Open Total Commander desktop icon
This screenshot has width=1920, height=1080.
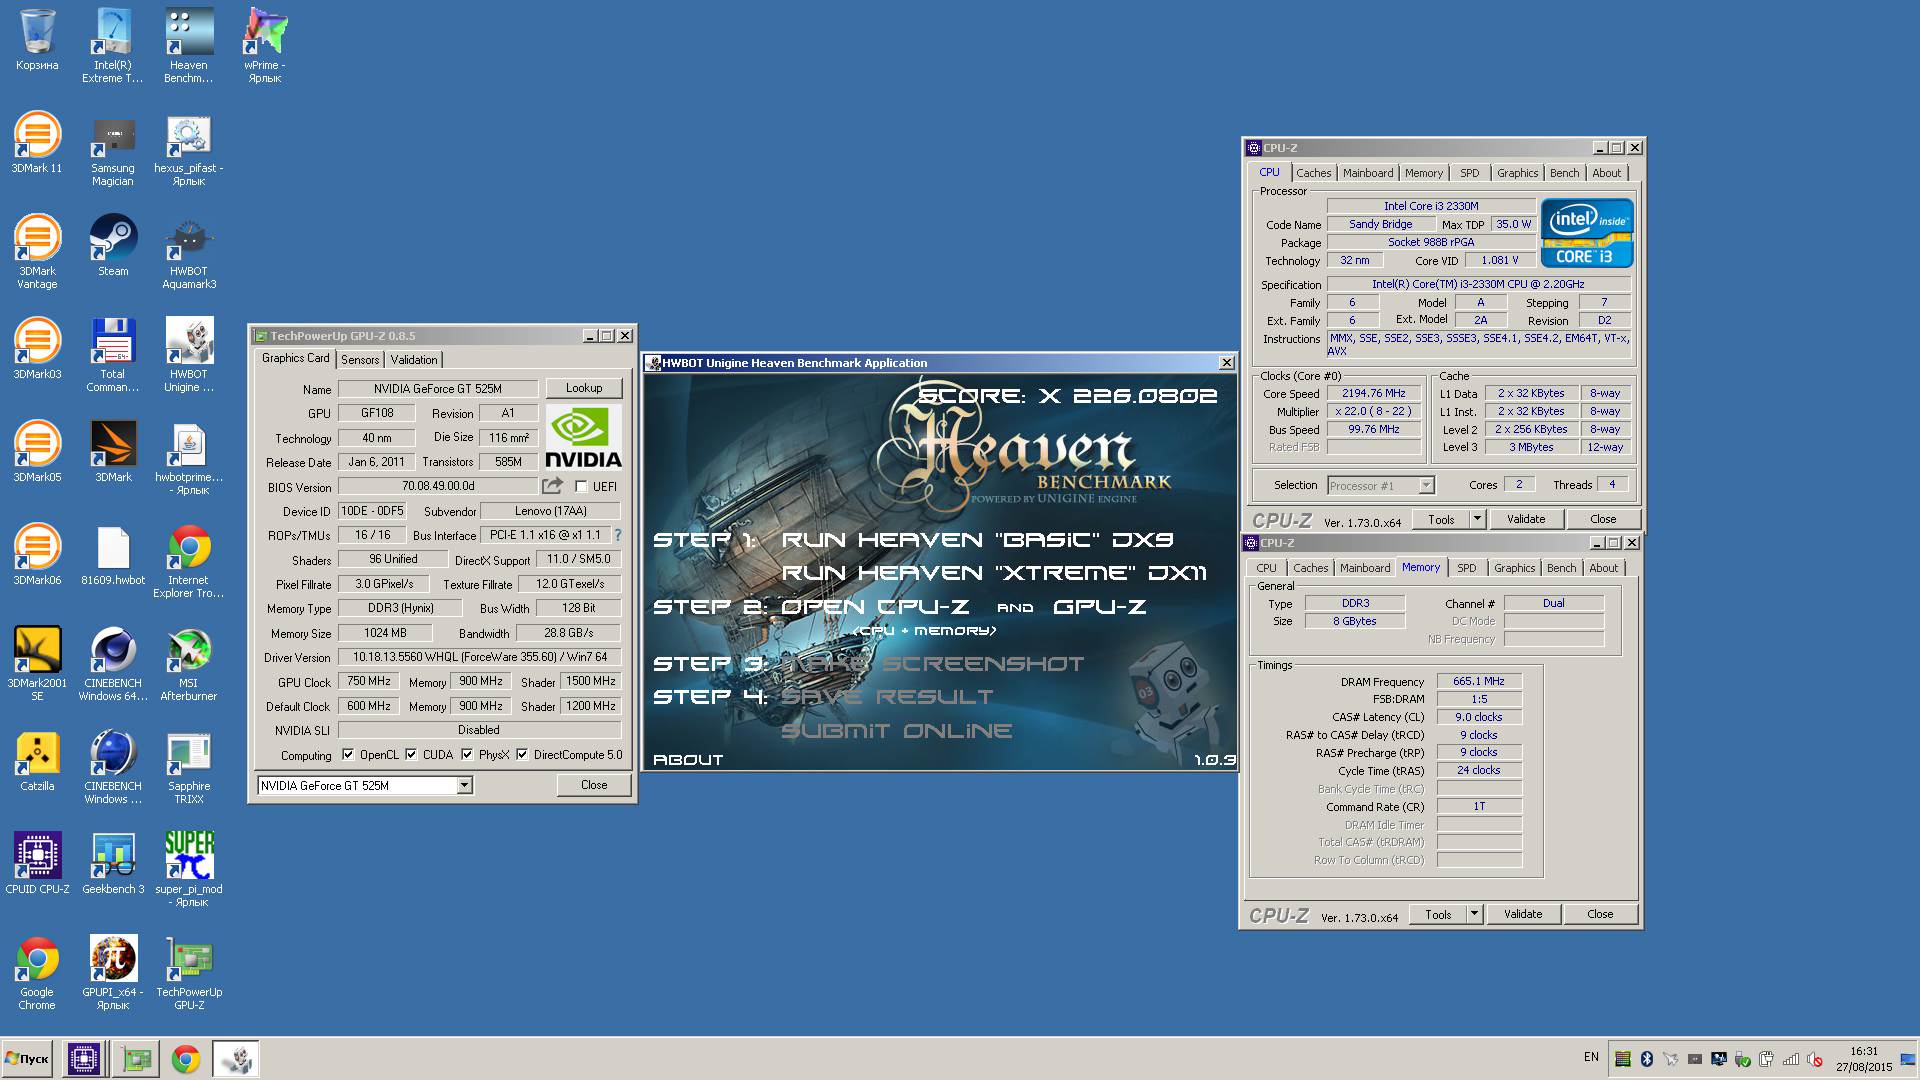(x=113, y=355)
